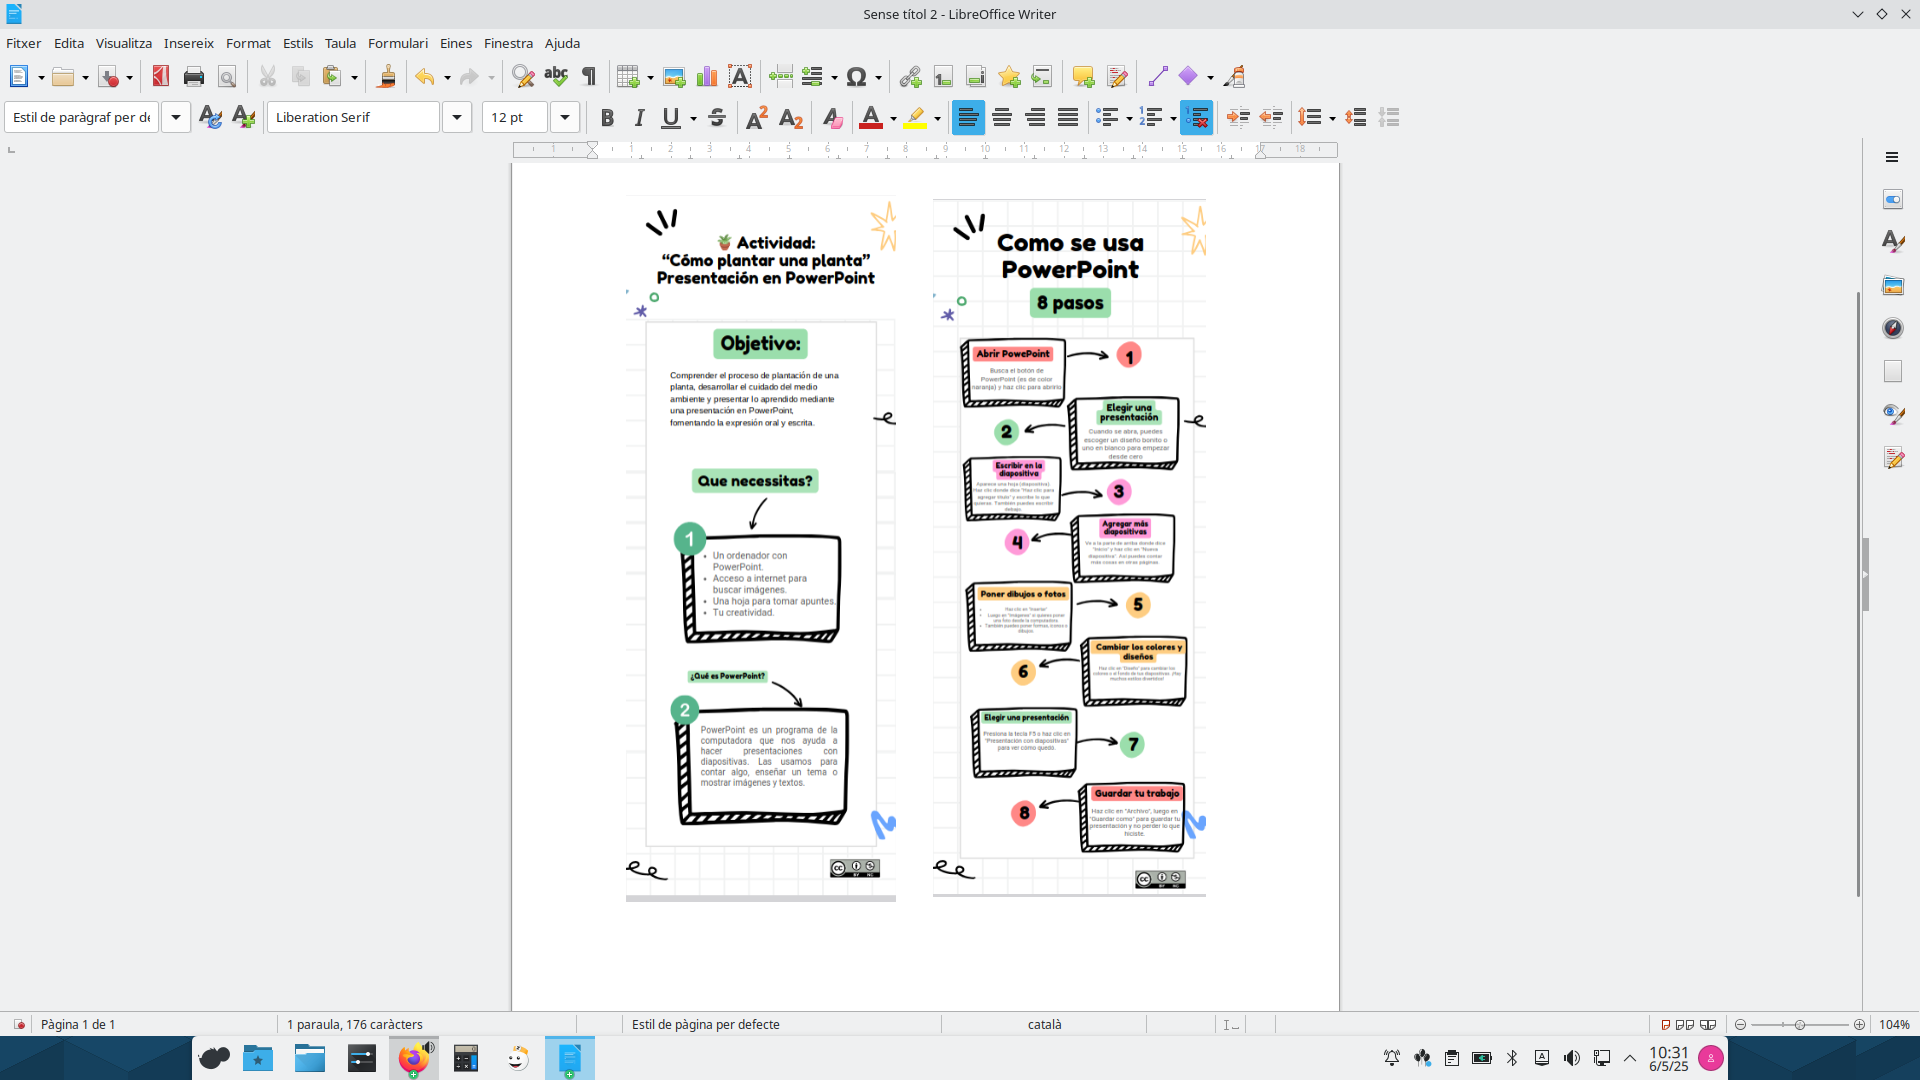This screenshot has width=1920, height=1080.
Task: Click the Decrease Indent icon
Action: click(x=1271, y=118)
